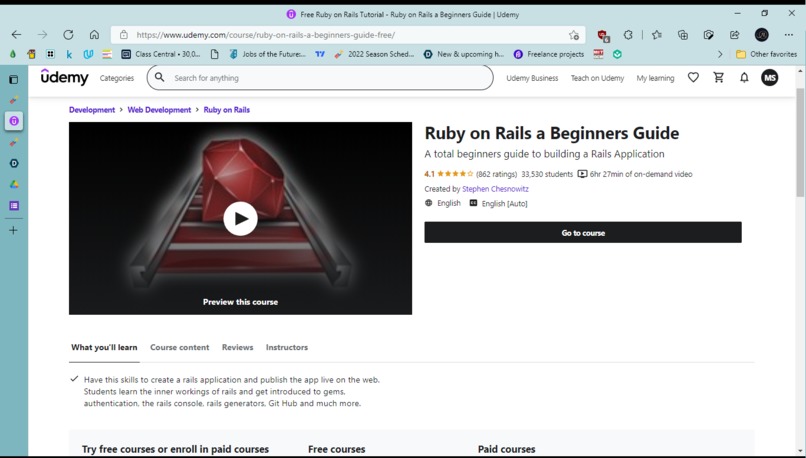Open the Extensions puzzle icon
This screenshot has width=806, height=458.
point(628,35)
